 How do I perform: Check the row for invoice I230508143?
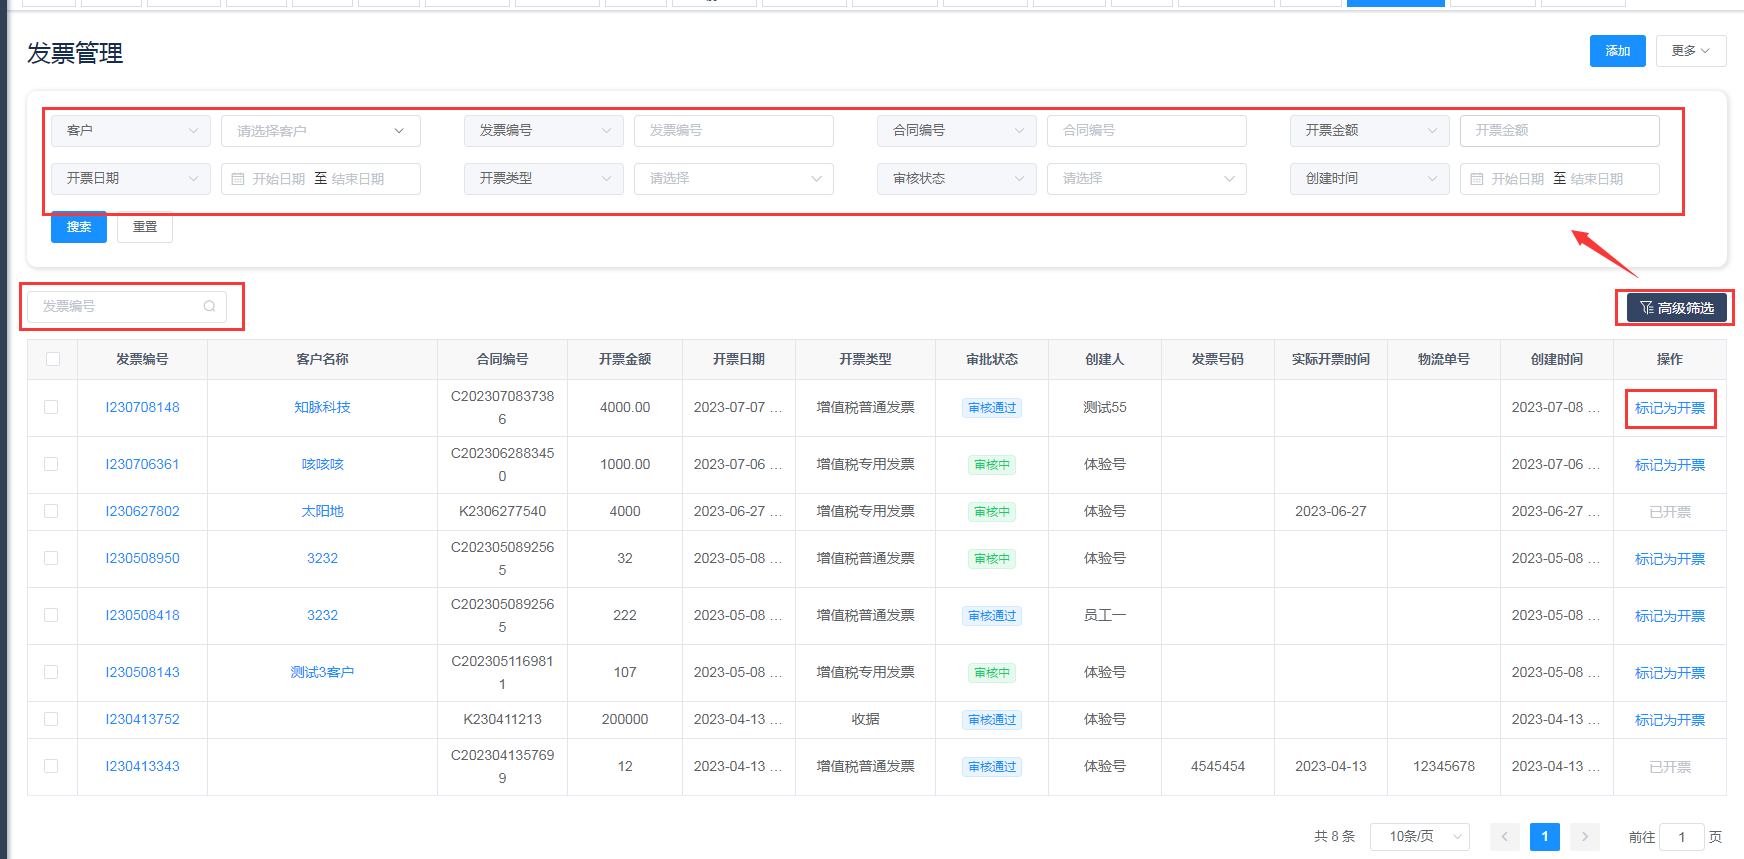click(51, 672)
